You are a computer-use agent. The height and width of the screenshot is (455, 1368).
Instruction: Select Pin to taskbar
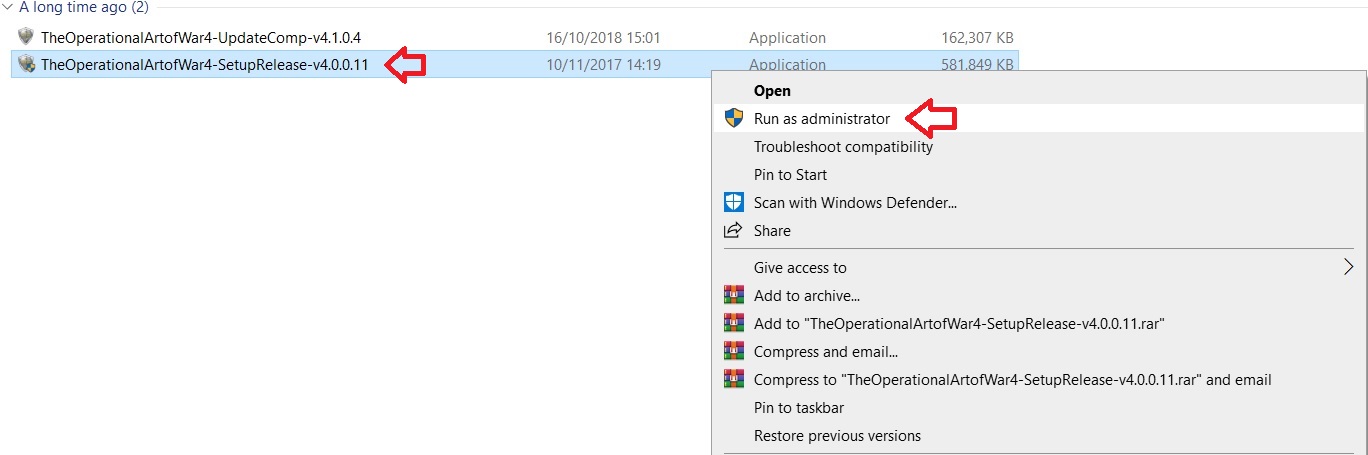pos(799,408)
